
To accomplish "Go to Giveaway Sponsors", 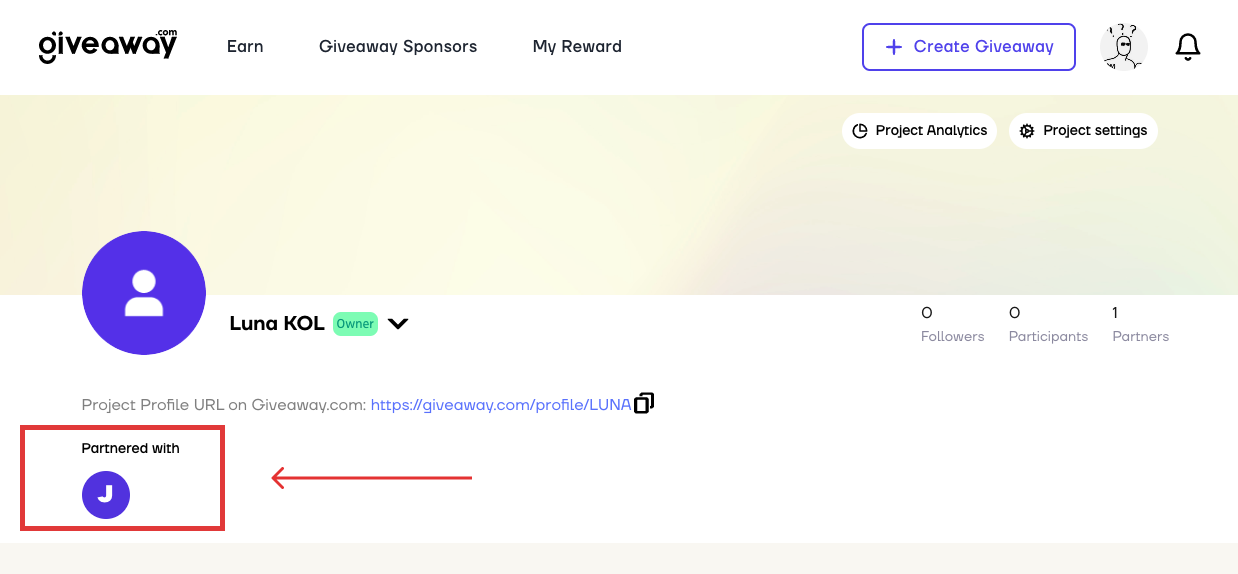I will [398, 46].
